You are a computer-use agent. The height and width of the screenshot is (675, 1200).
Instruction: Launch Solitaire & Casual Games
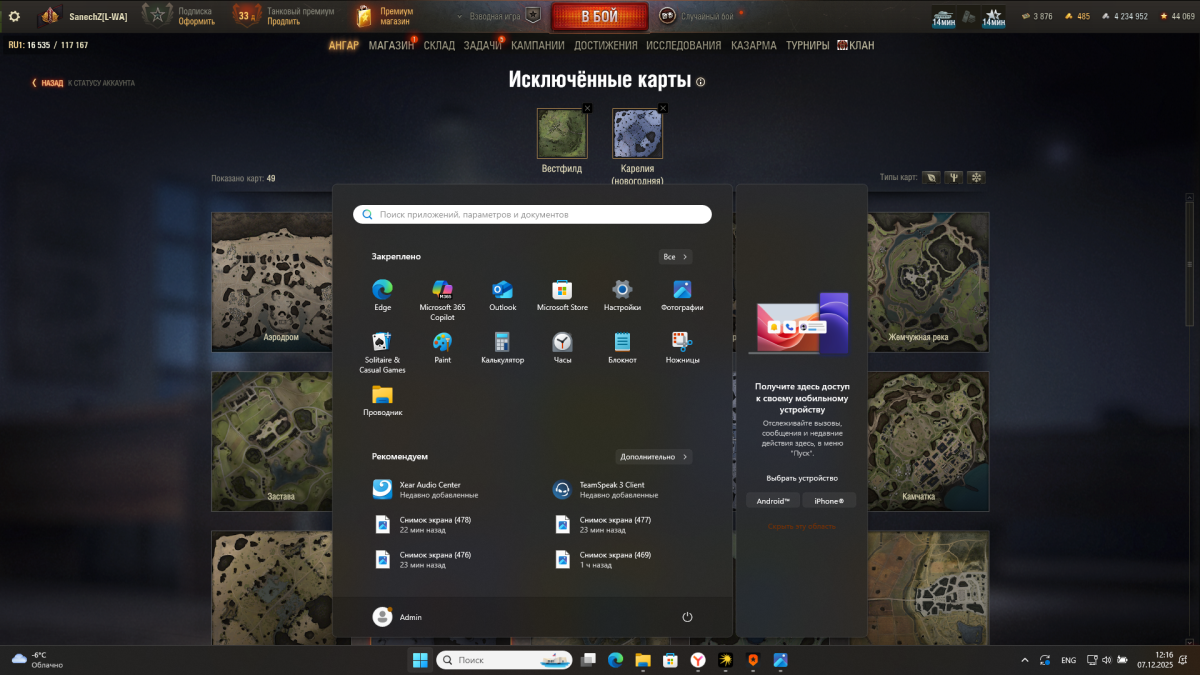coord(382,352)
